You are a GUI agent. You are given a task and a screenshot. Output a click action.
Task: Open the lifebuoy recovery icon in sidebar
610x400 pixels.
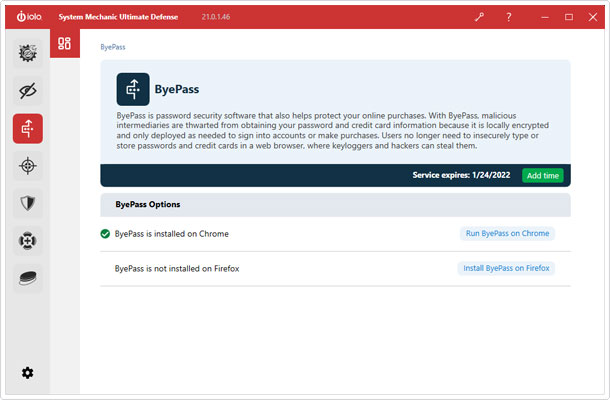28,241
